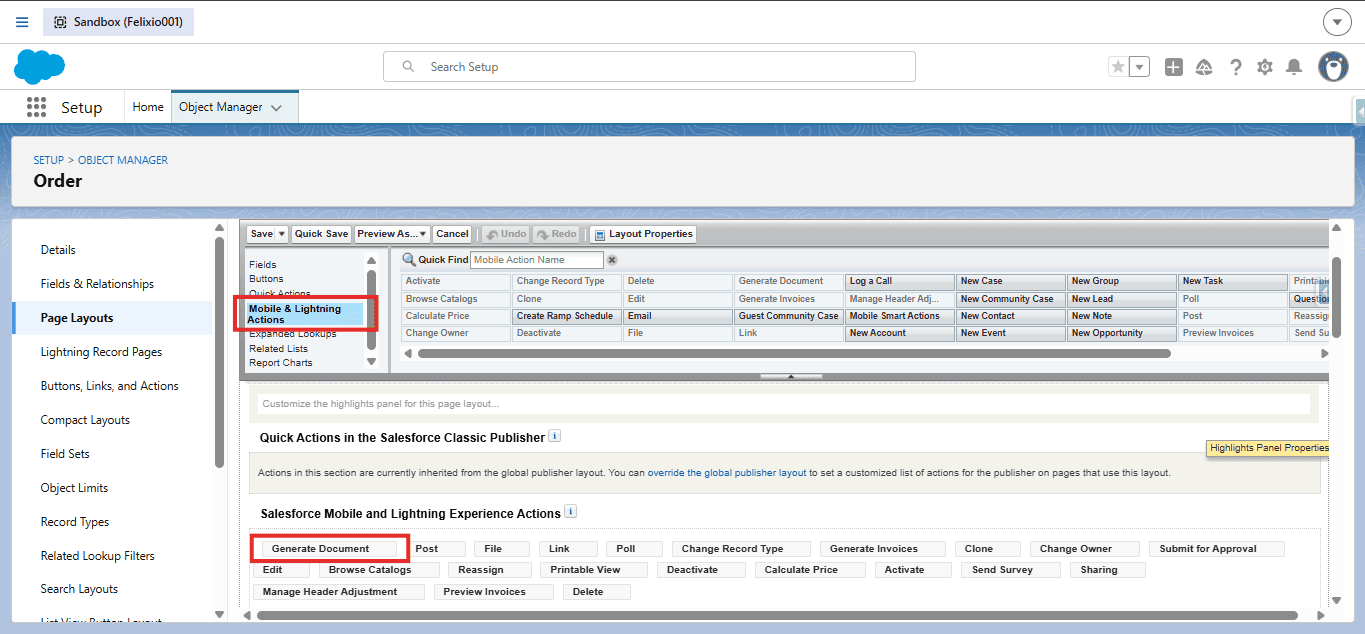This screenshot has width=1365, height=634.
Task: Click the palette's horizontal scroll left arrow
Action: tap(406, 353)
